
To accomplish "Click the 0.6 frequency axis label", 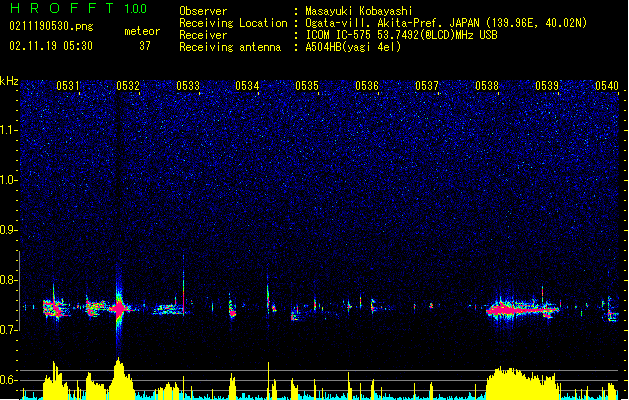I will 9,380.
